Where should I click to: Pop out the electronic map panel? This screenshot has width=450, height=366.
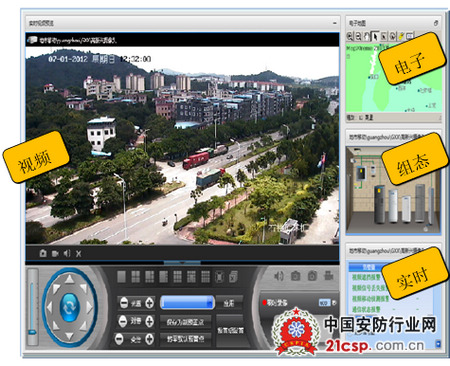pos(436,23)
